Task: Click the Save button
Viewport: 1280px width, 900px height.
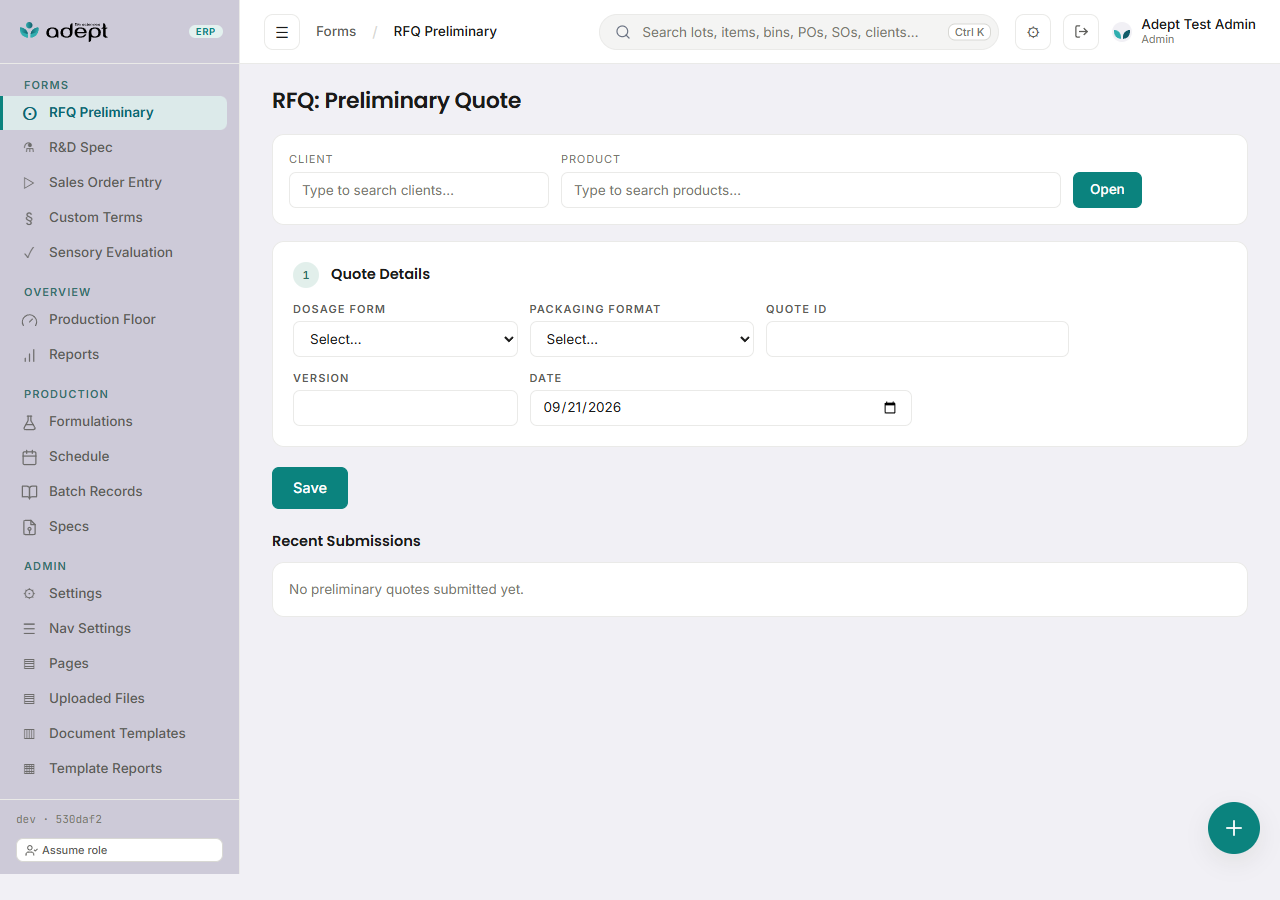Action: (x=310, y=488)
